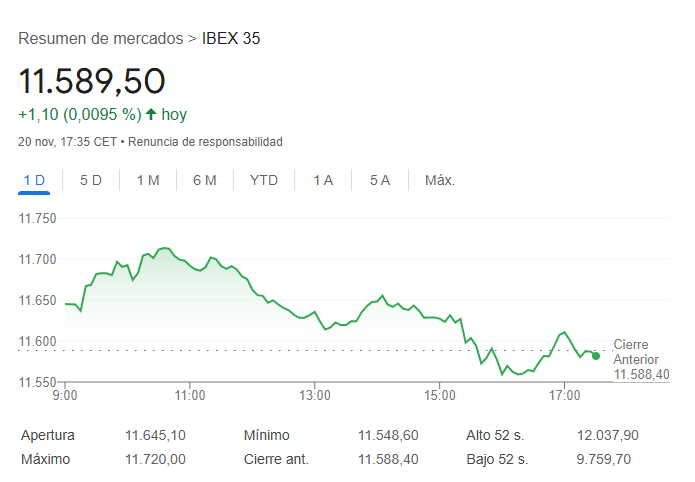The image size is (695, 482).
Task: Open the Resumen de mercados link
Action: point(100,39)
